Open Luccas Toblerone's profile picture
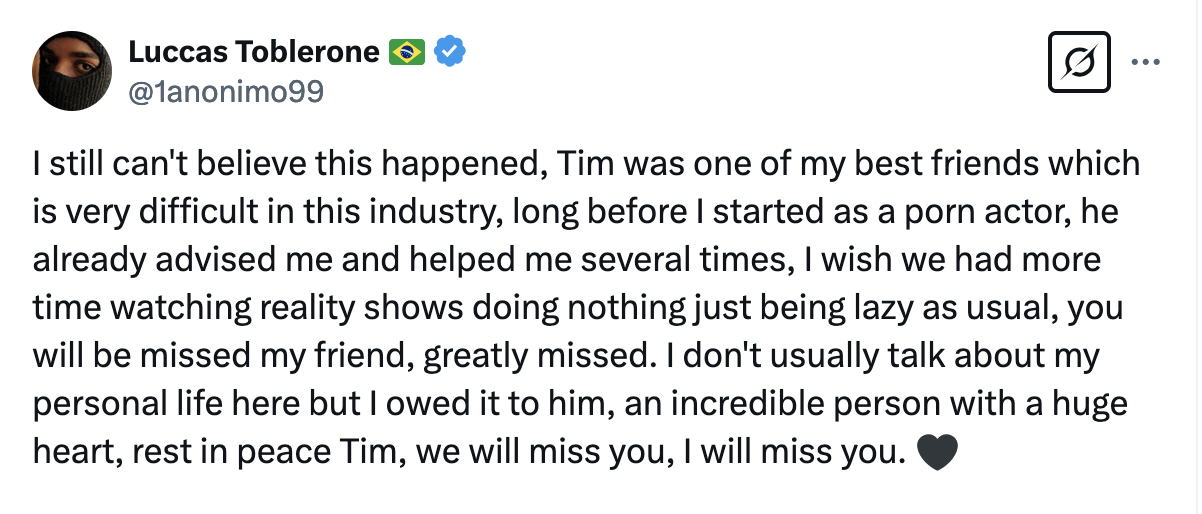Screen dimensions: 1202x514 tap(70, 70)
